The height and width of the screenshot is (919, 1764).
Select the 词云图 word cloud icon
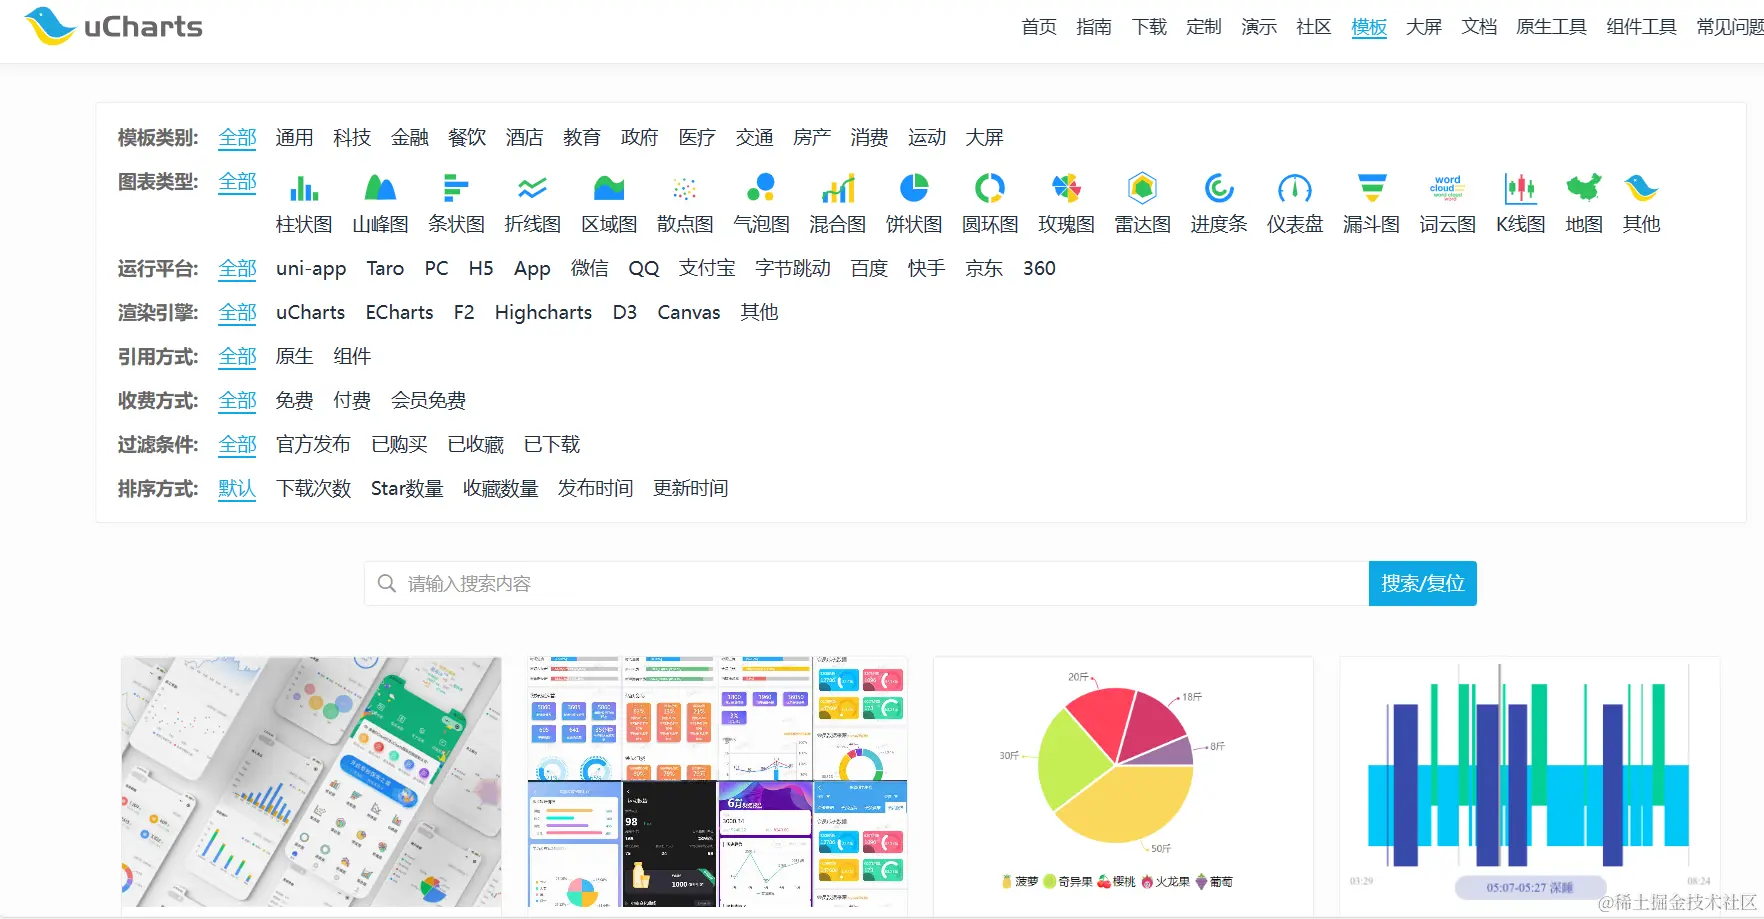point(1447,188)
